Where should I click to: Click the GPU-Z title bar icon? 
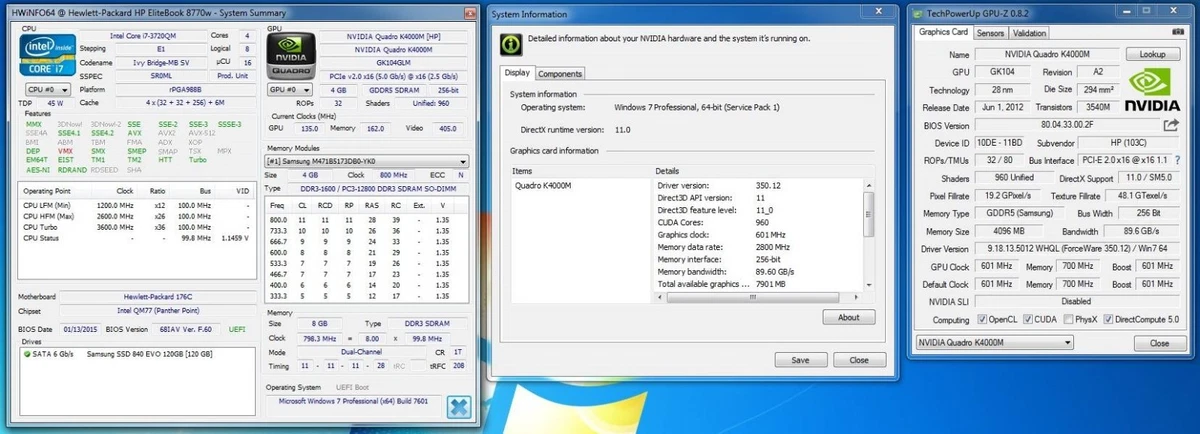tap(919, 14)
